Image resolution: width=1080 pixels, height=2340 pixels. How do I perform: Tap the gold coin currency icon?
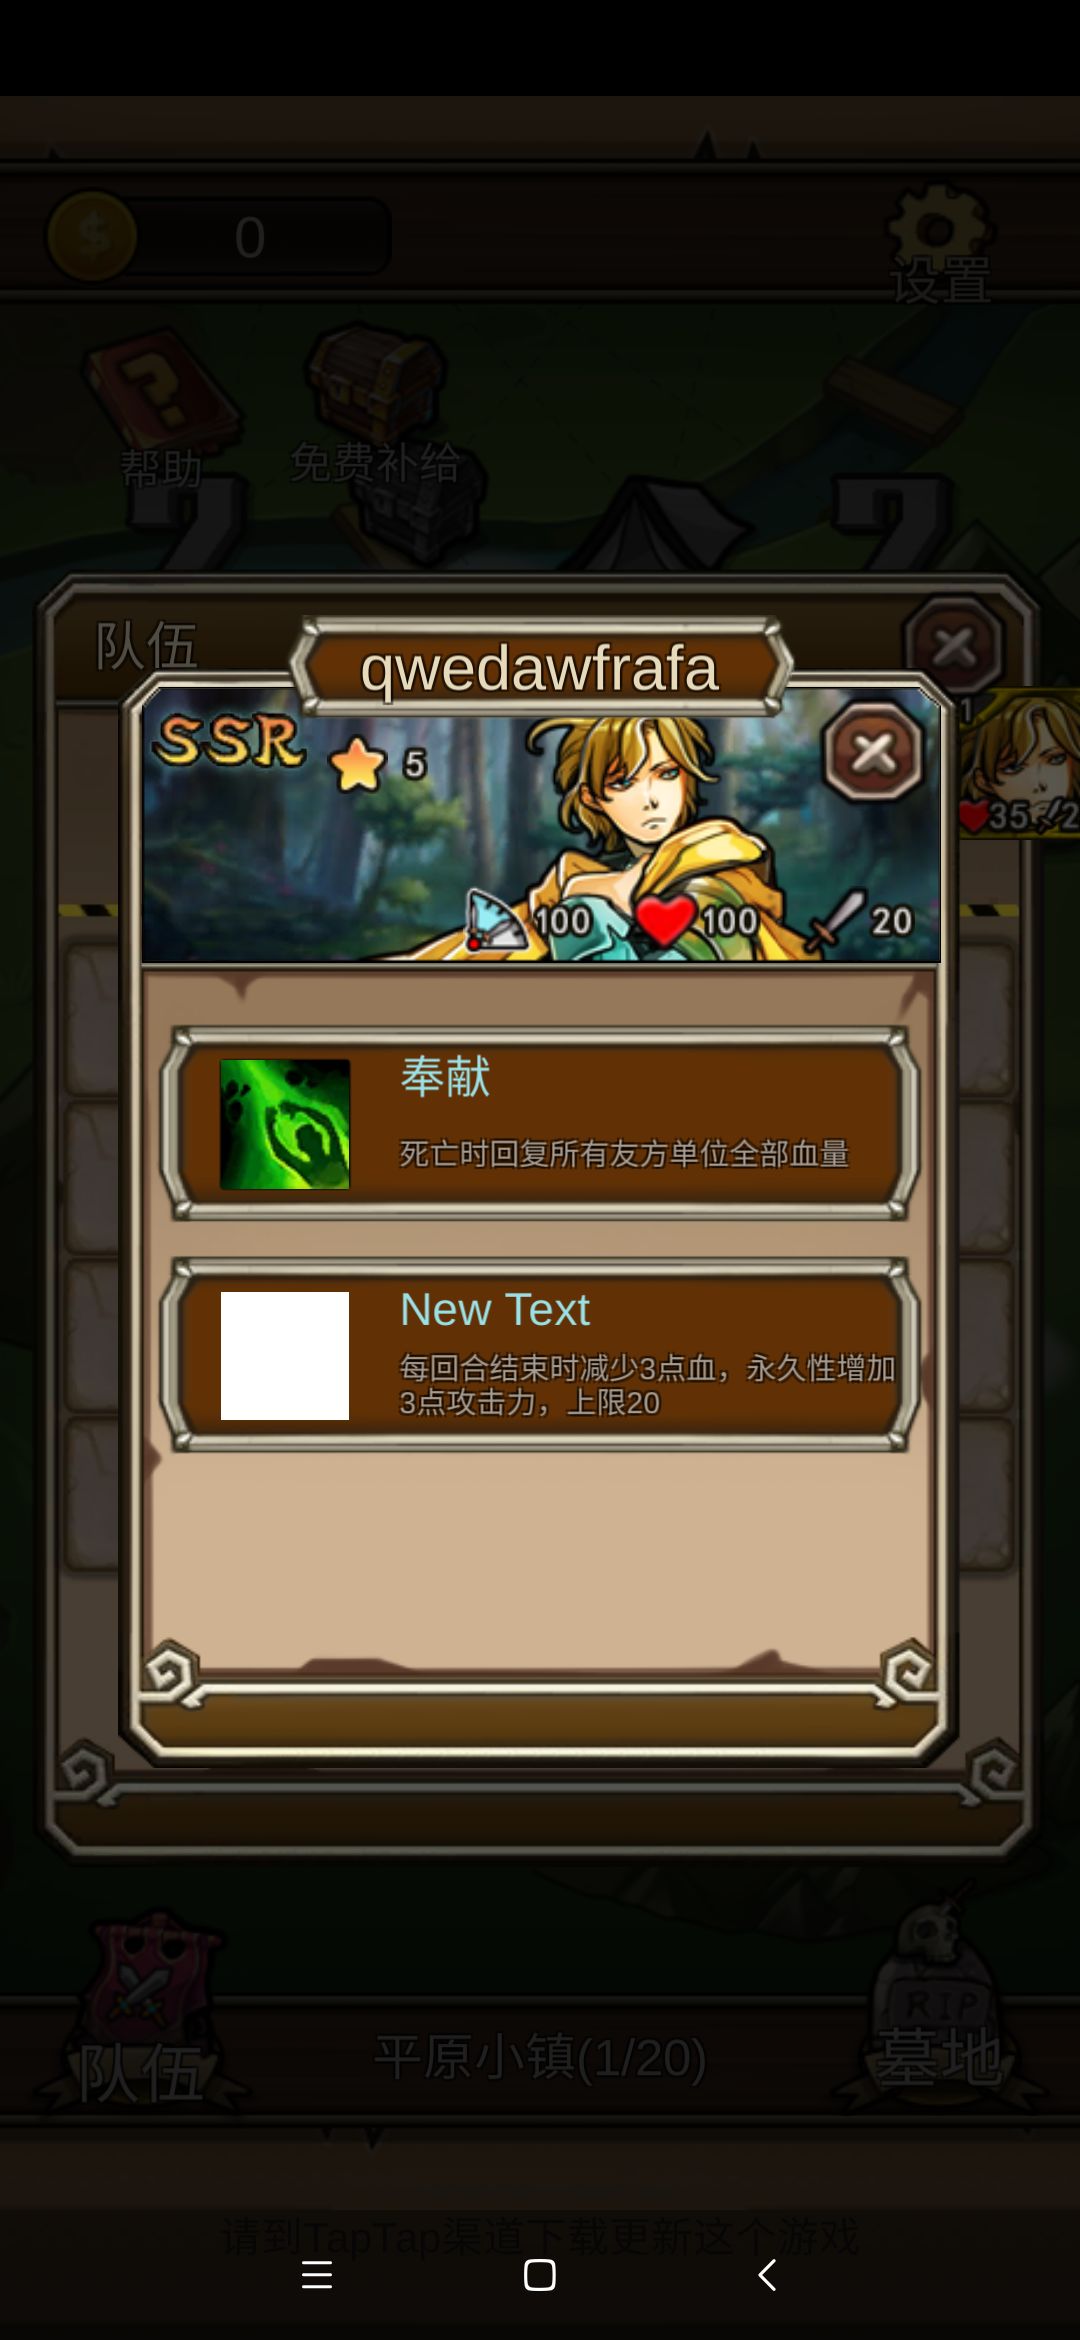pos(92,236)
